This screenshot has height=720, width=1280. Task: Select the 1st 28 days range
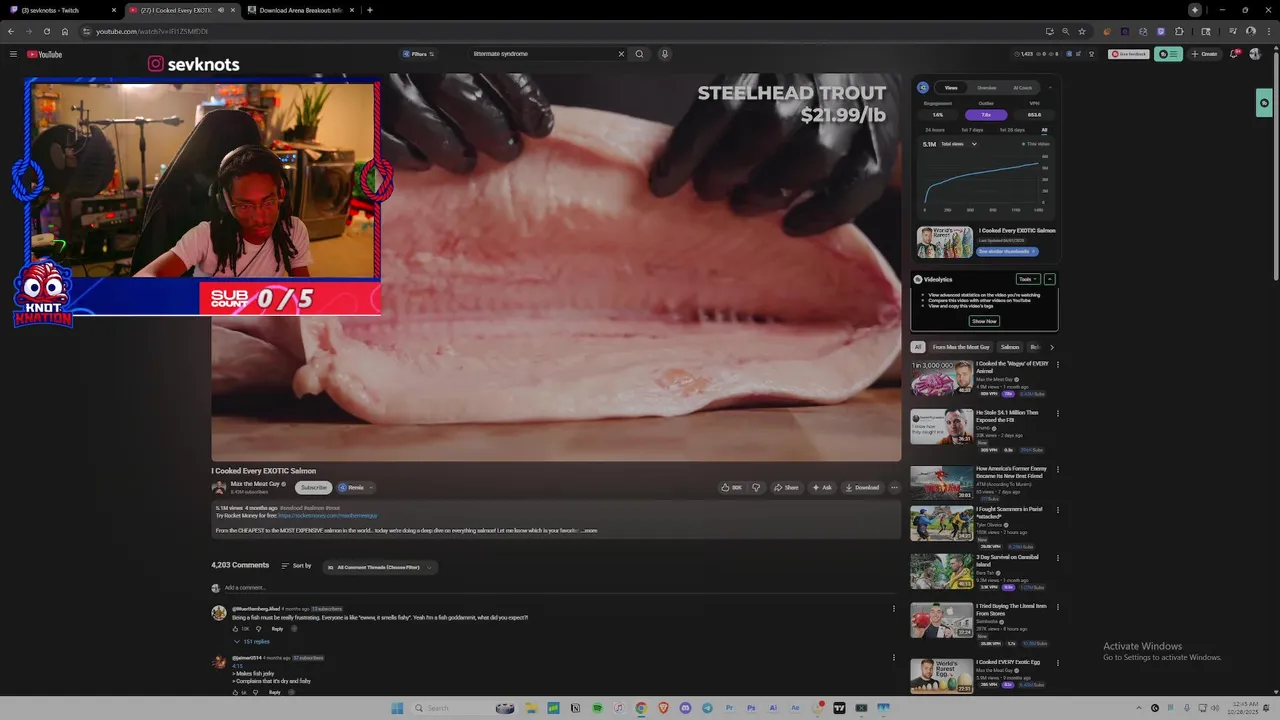pyautogui.click(x=1011, y=130)
